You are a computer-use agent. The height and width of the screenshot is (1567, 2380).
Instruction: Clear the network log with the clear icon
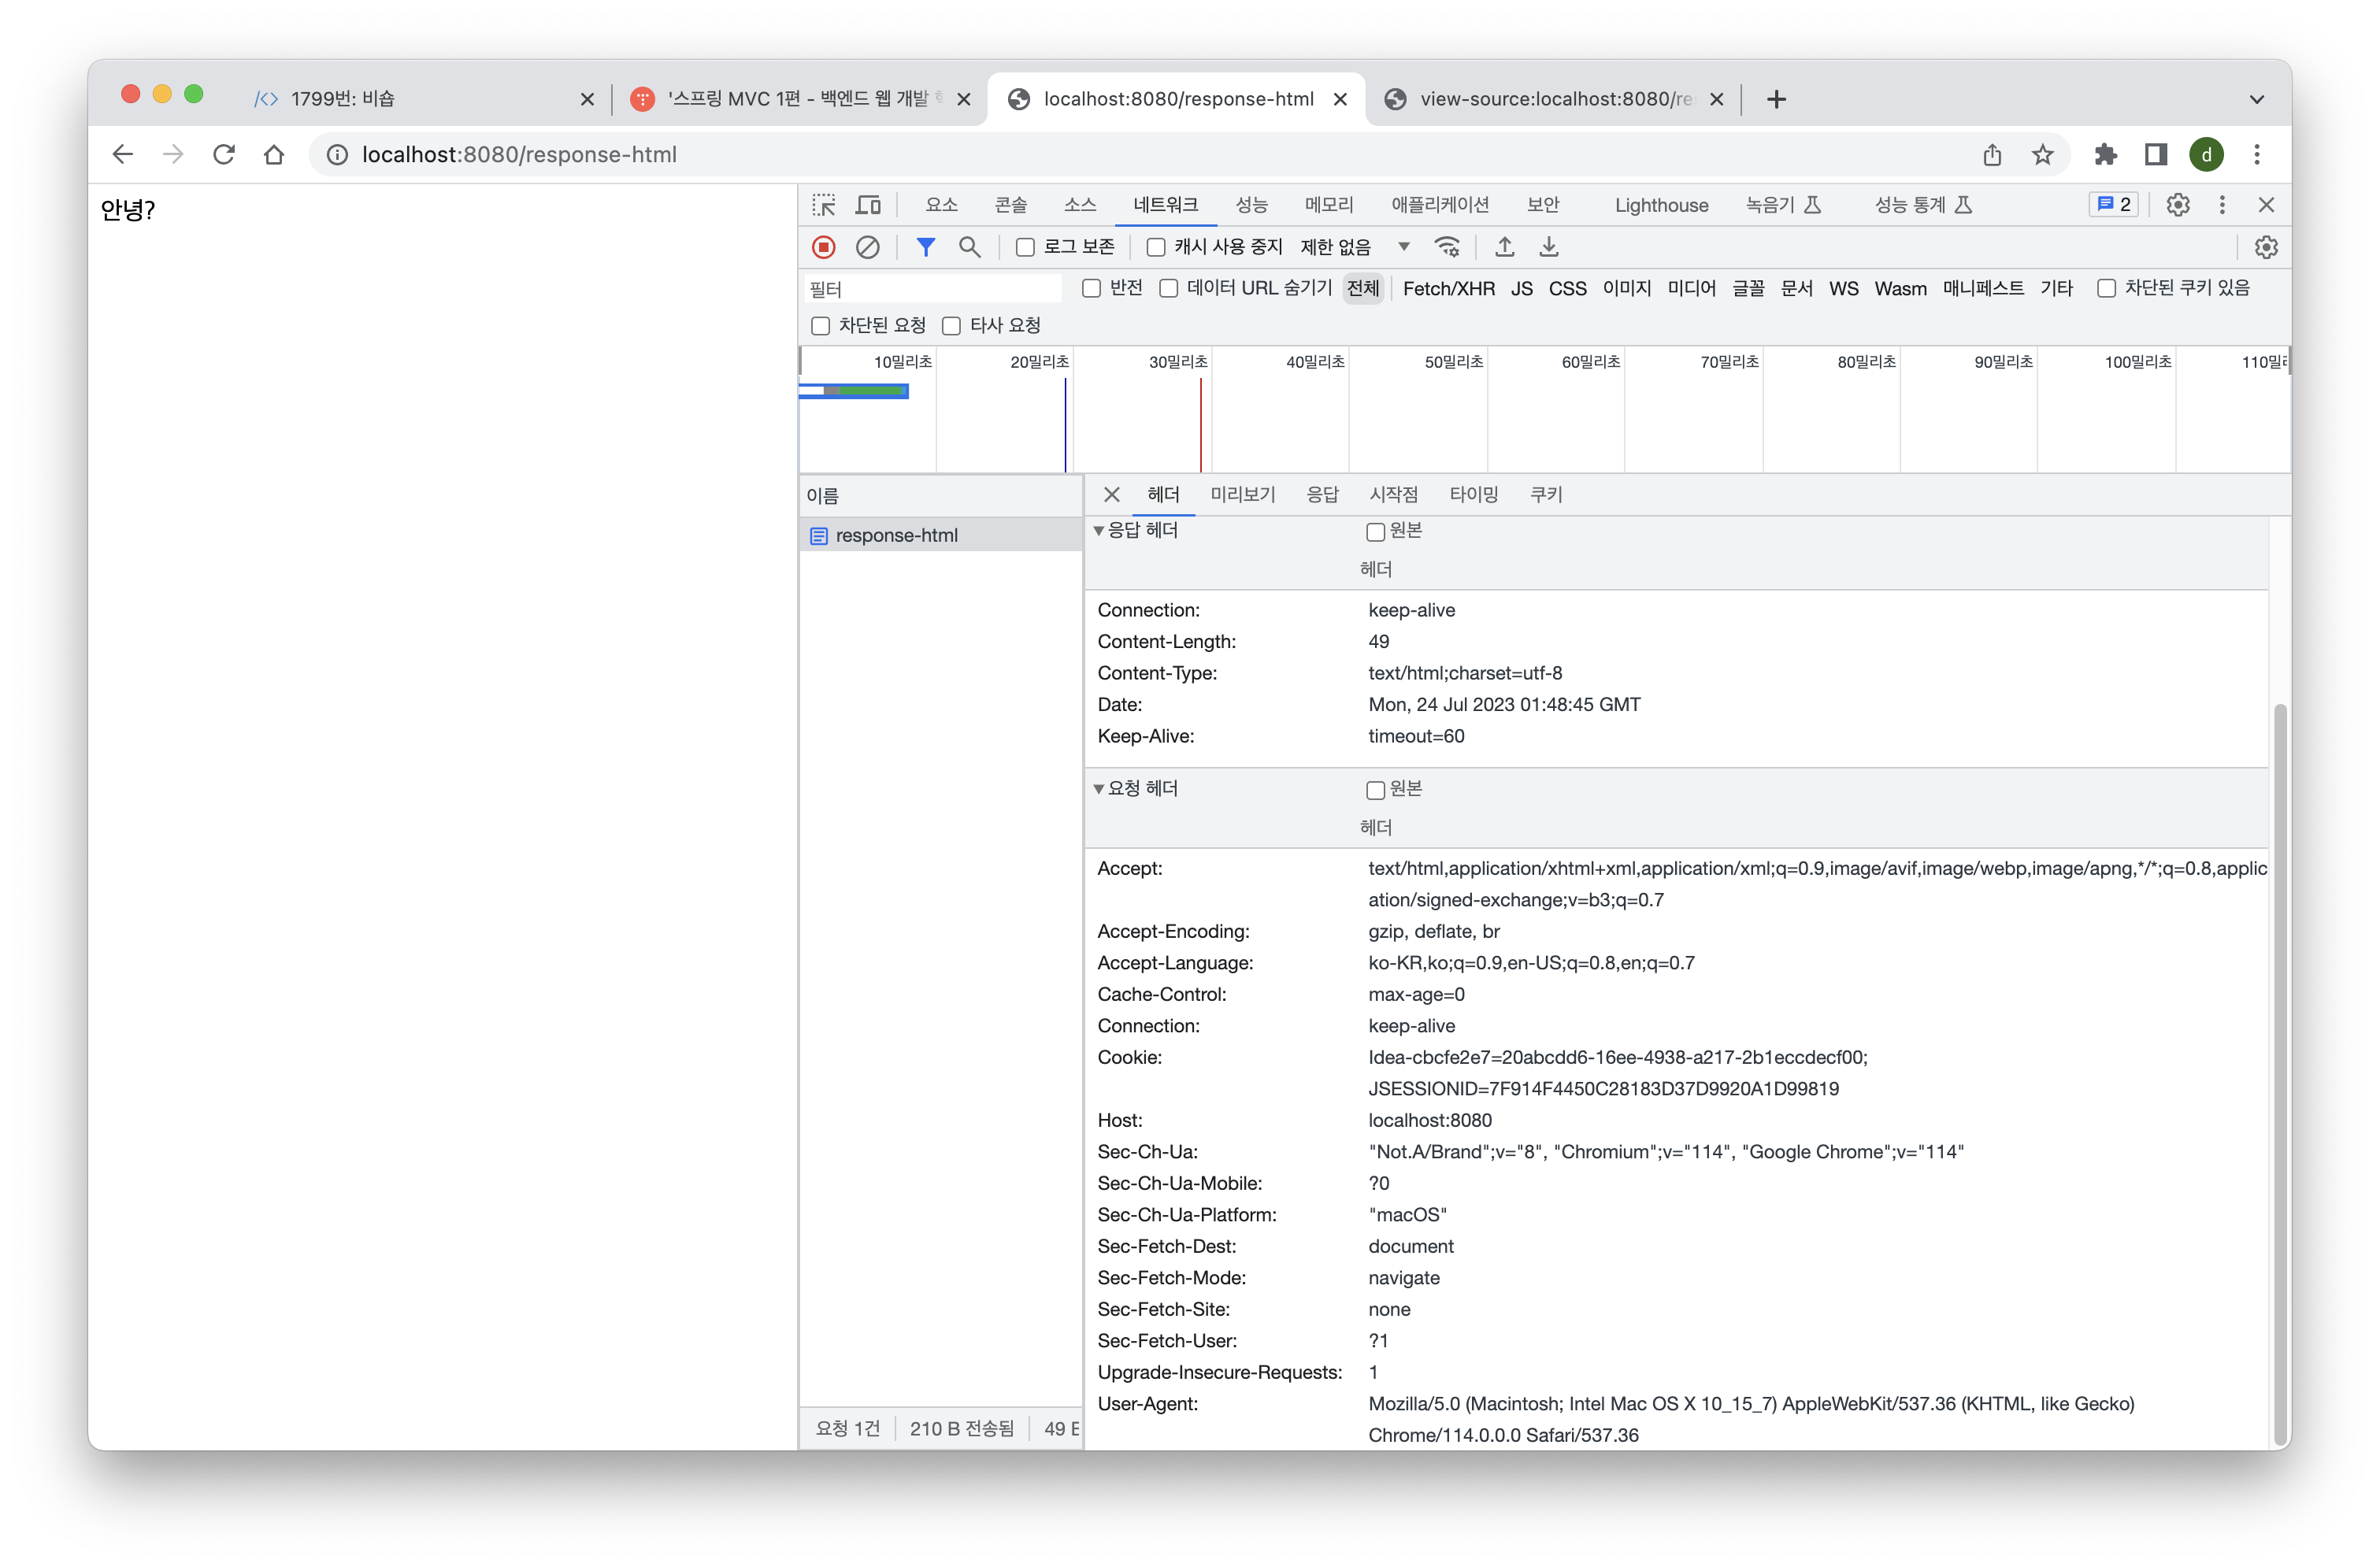867,247
